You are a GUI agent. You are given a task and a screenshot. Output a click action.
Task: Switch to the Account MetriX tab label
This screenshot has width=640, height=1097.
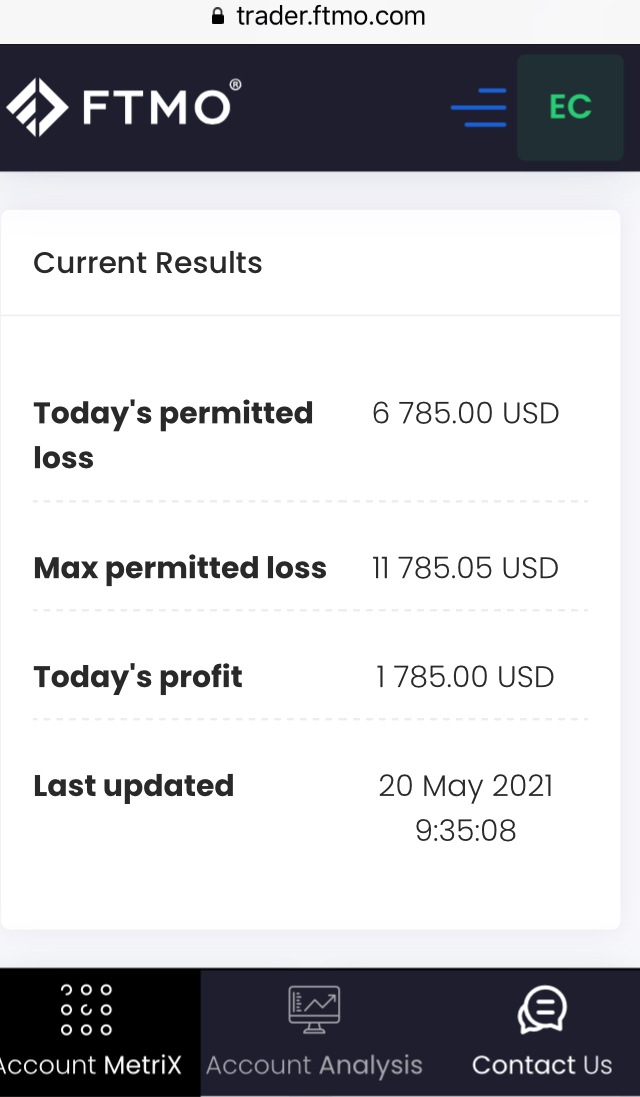point(90,1065)
